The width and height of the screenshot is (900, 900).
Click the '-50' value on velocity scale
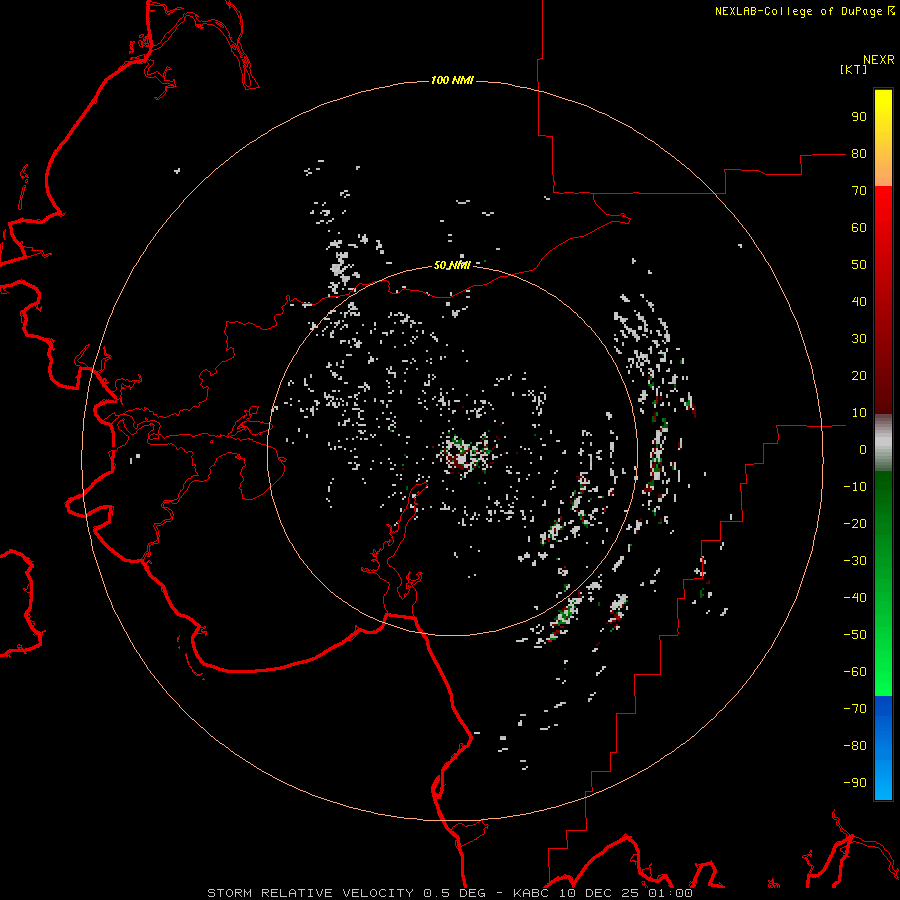(855, 635)
